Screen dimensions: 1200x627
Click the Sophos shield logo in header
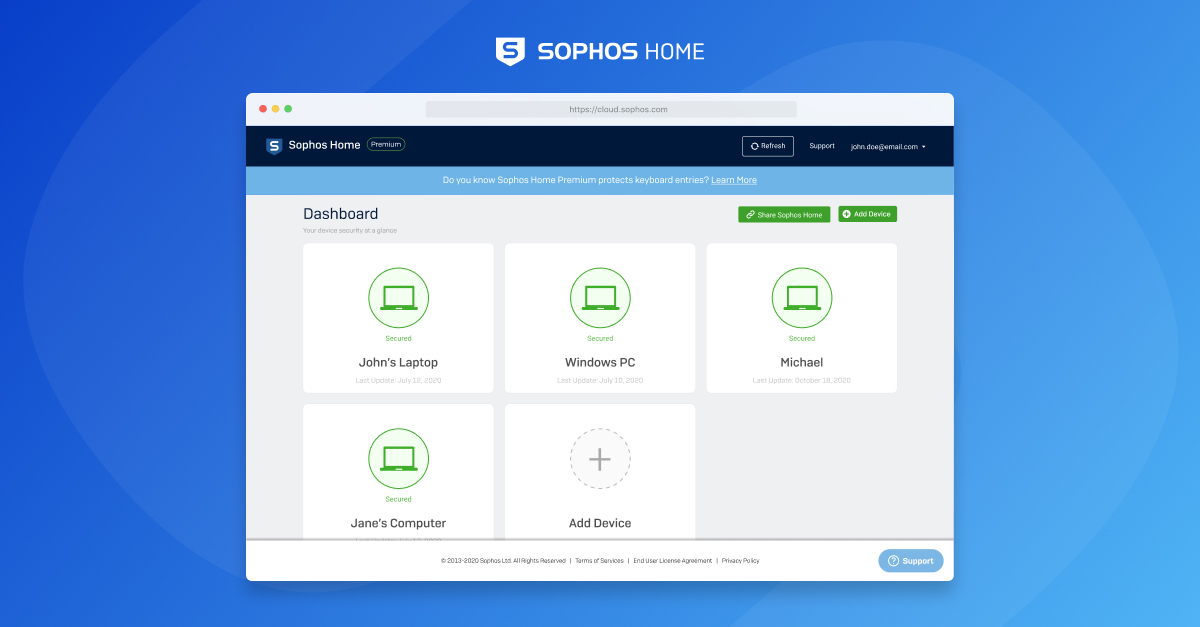tap(274, 146)
